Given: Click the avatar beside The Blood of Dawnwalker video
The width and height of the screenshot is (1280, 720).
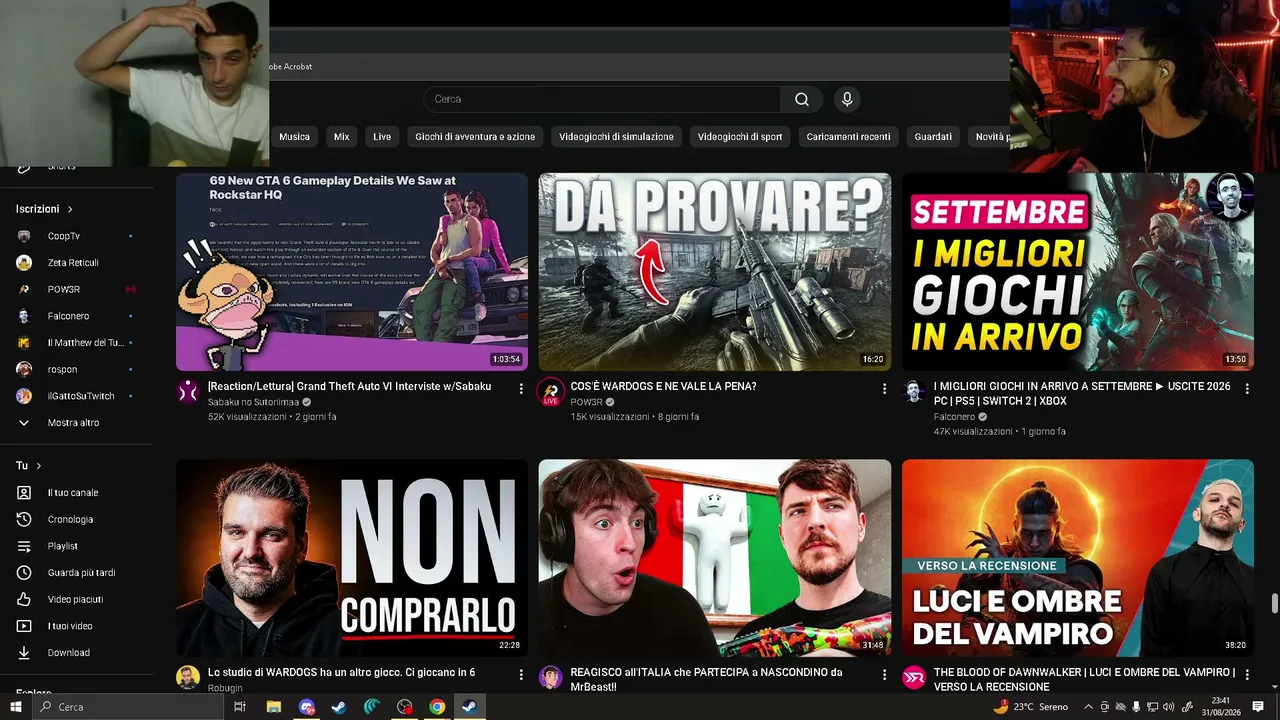Looking at the screenshot, I should 914,677.
